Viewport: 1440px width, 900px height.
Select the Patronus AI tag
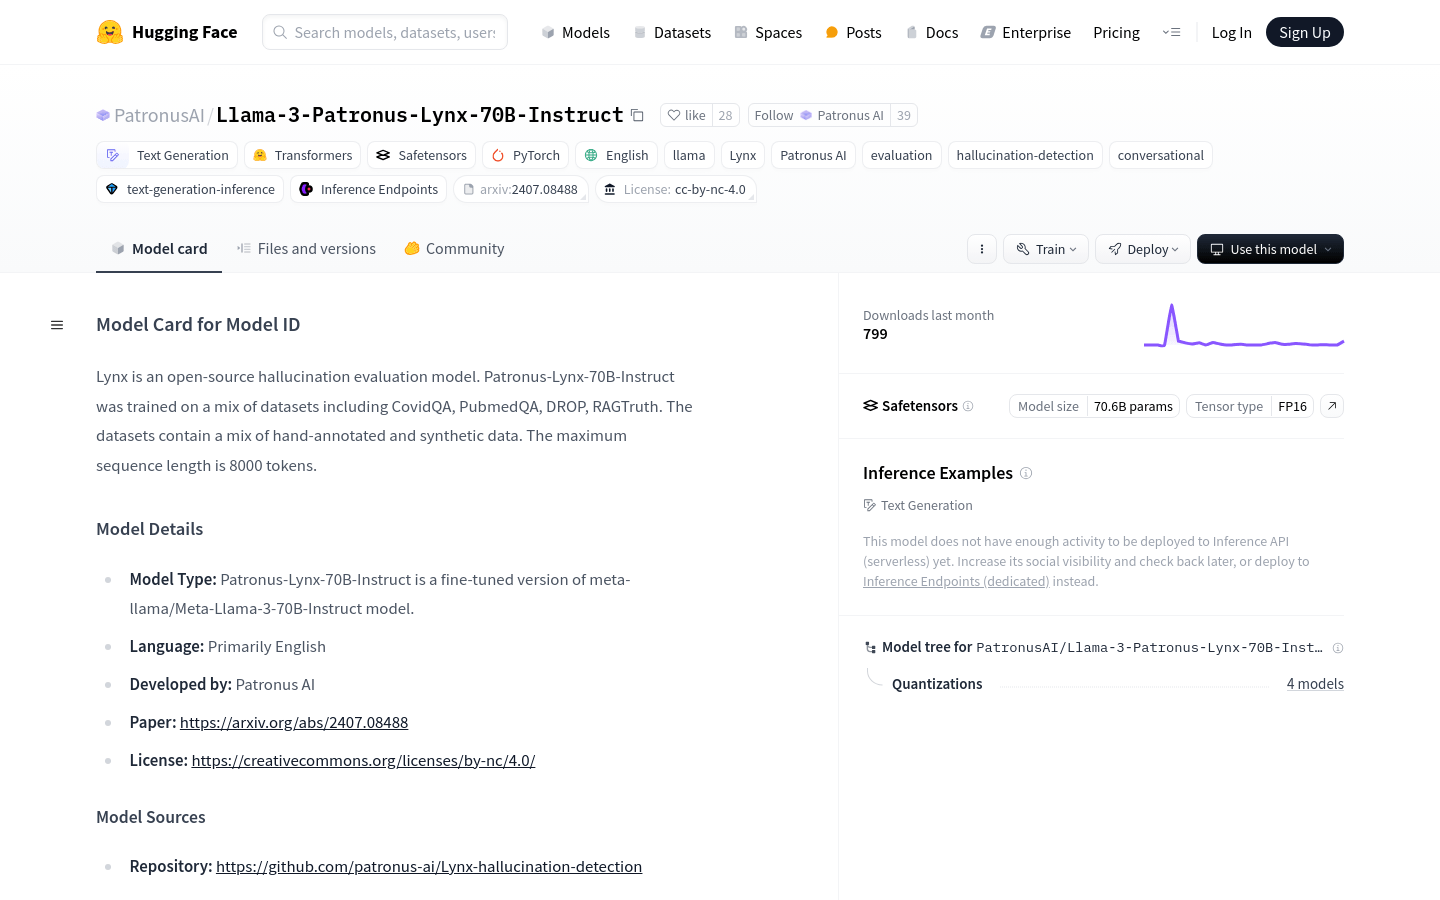click(x=813, y=155)
